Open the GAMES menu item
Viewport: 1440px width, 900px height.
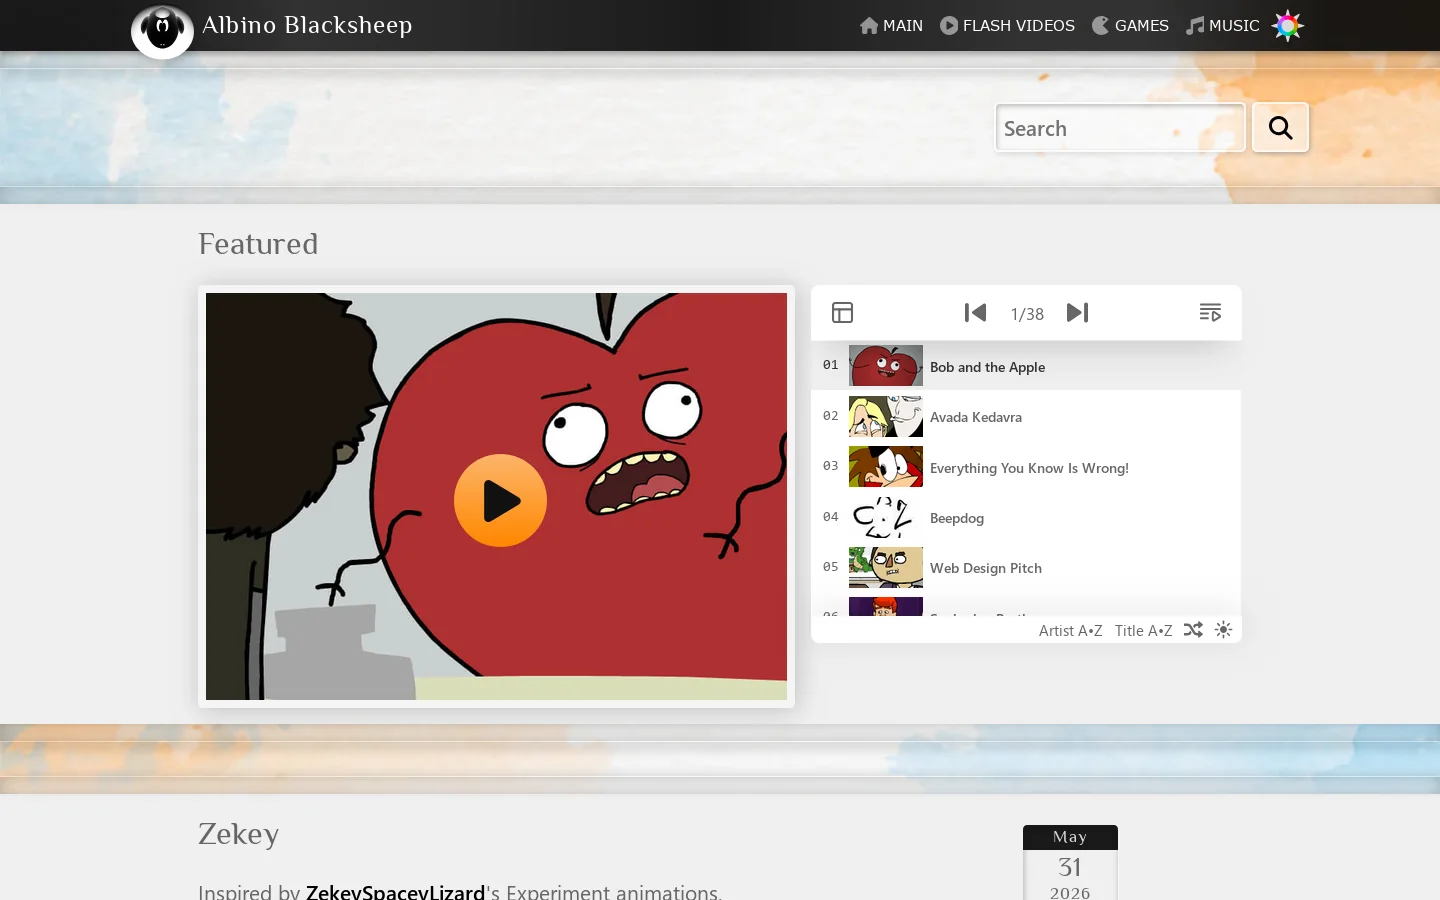tap(1130, 26)
